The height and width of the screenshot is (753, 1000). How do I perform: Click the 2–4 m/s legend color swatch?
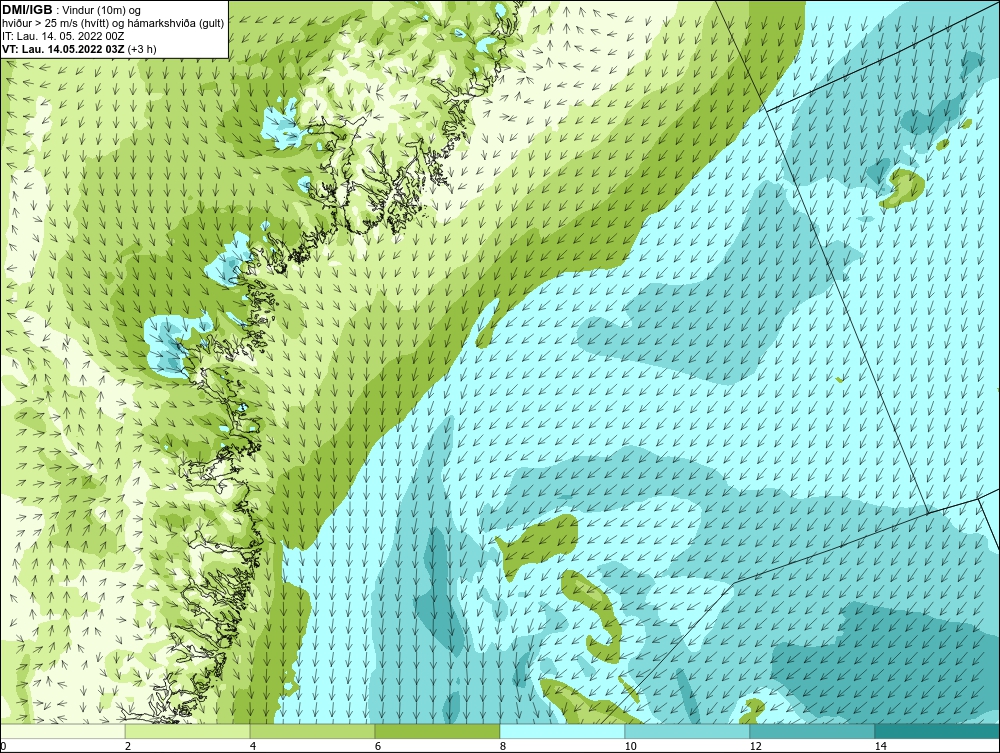tap(188, 731)
